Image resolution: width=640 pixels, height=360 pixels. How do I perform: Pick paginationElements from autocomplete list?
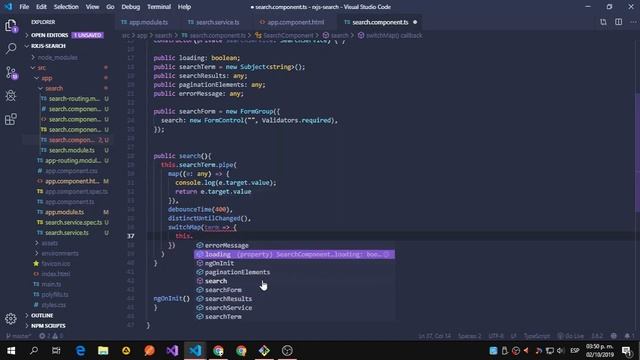(294, 272)
